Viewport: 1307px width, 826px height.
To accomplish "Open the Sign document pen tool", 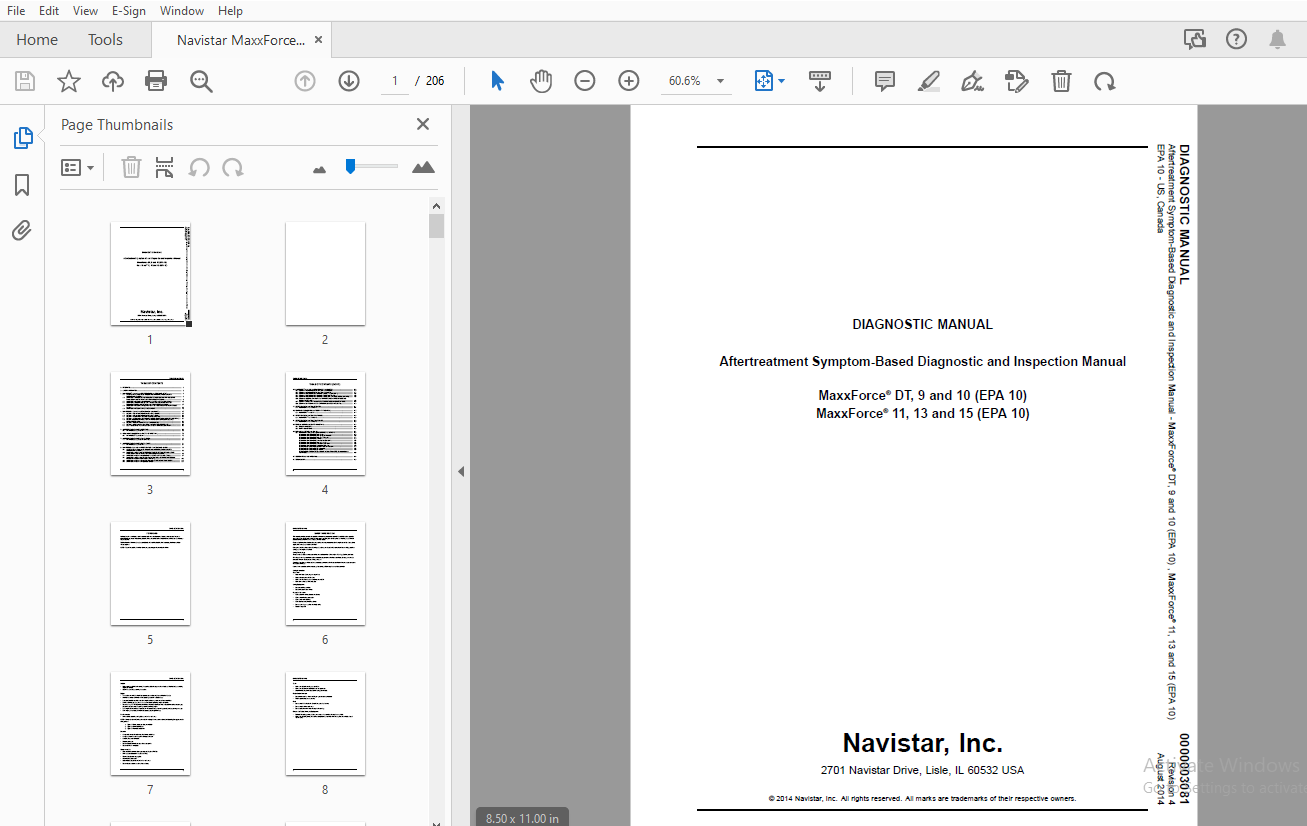I will tap(973, 81).
